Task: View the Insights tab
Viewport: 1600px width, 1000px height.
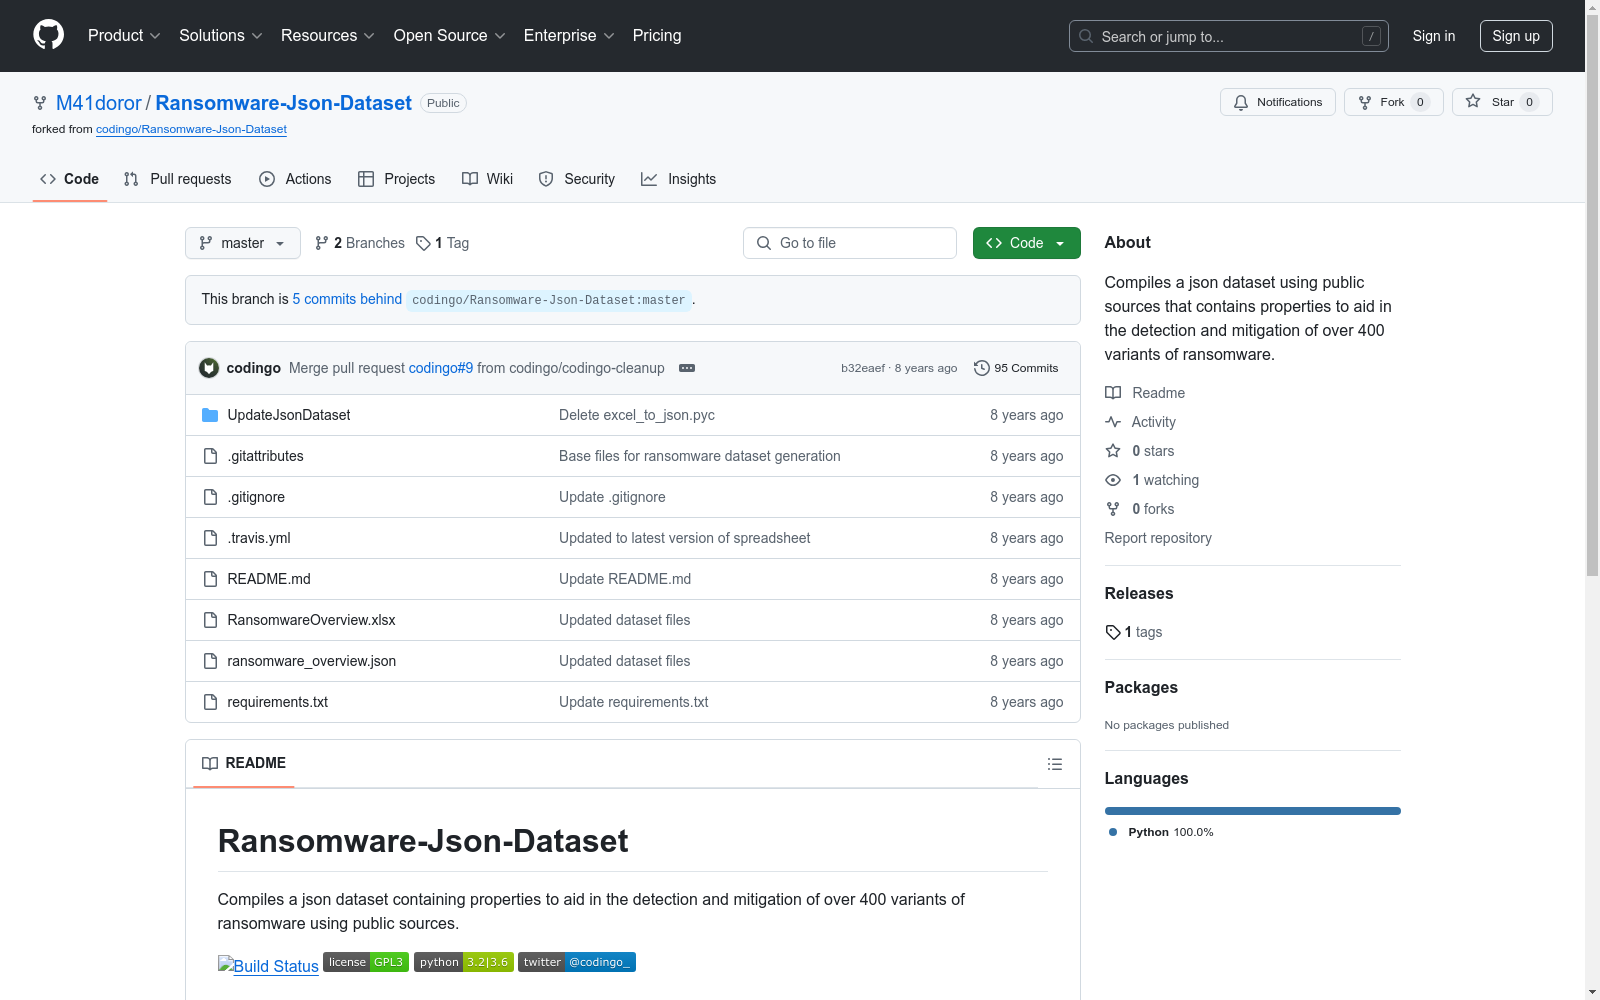Action: coord(679,179)
